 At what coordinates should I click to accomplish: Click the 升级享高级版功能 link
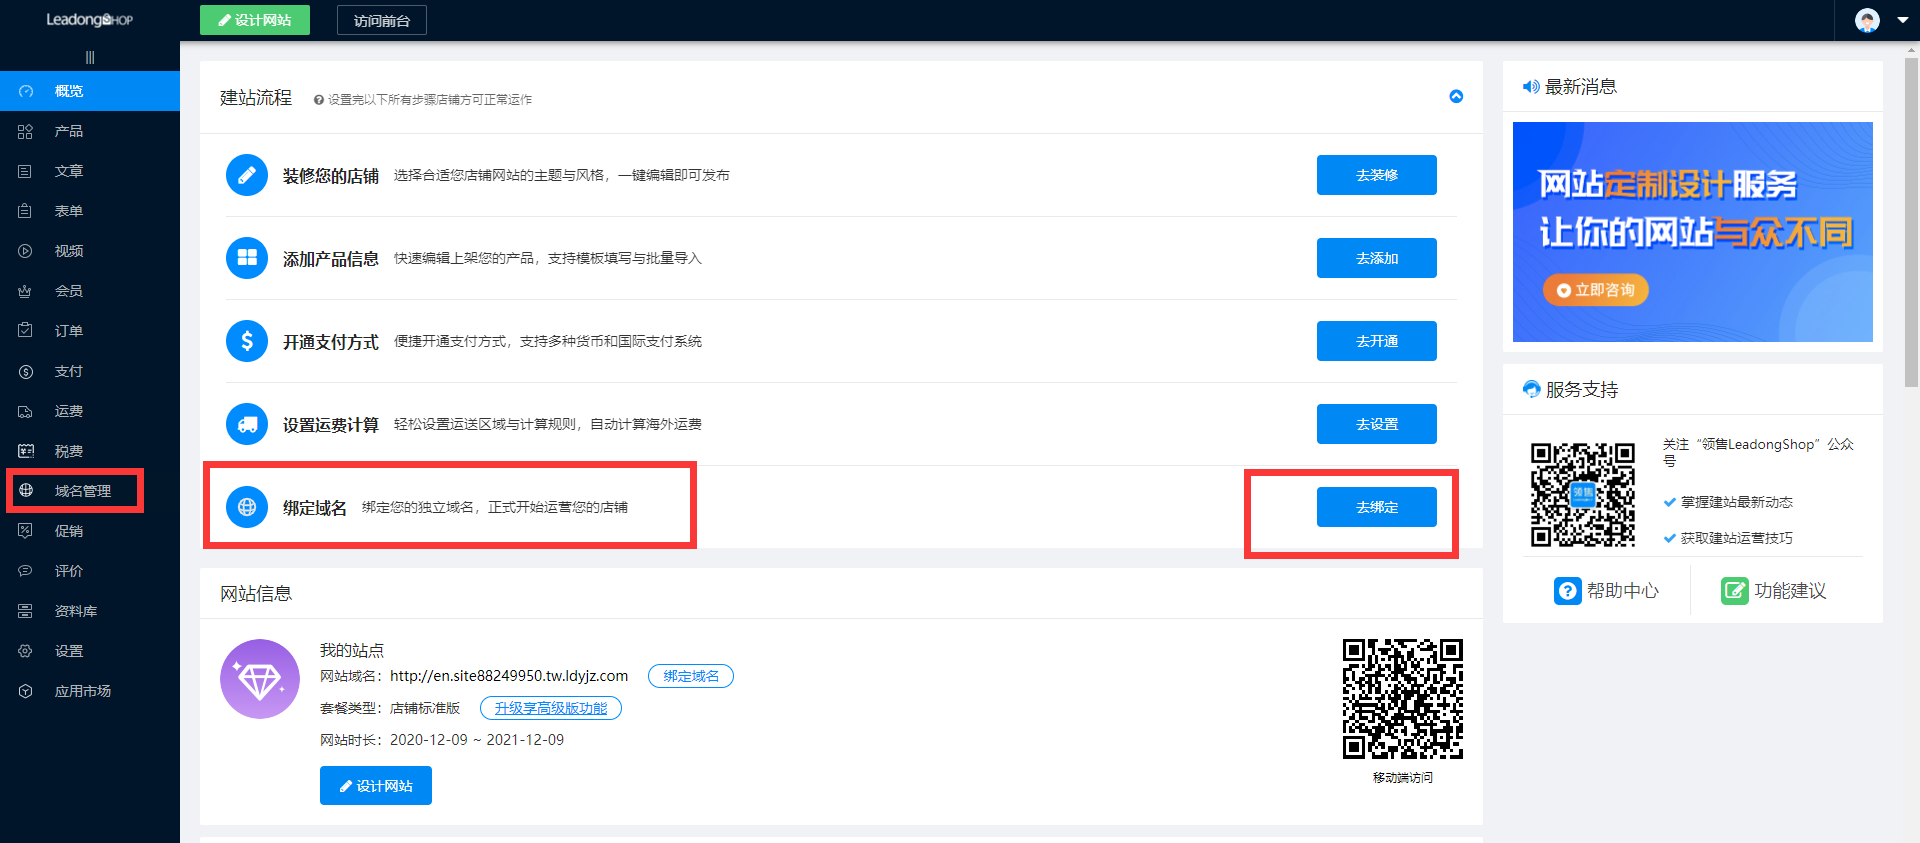(x=551, y=708)
